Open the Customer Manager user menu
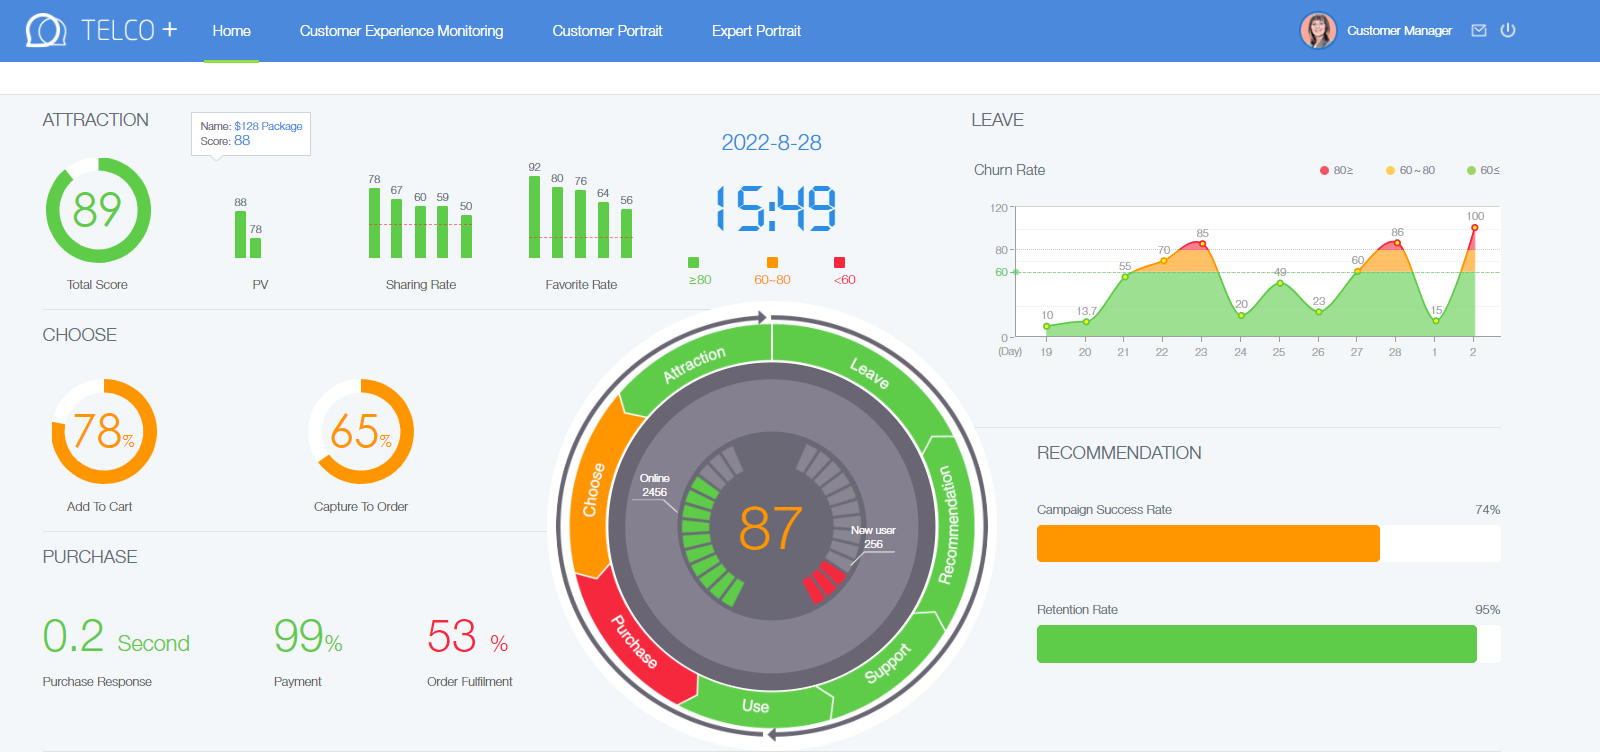1600x752 pixels. tap(1399, 31)
